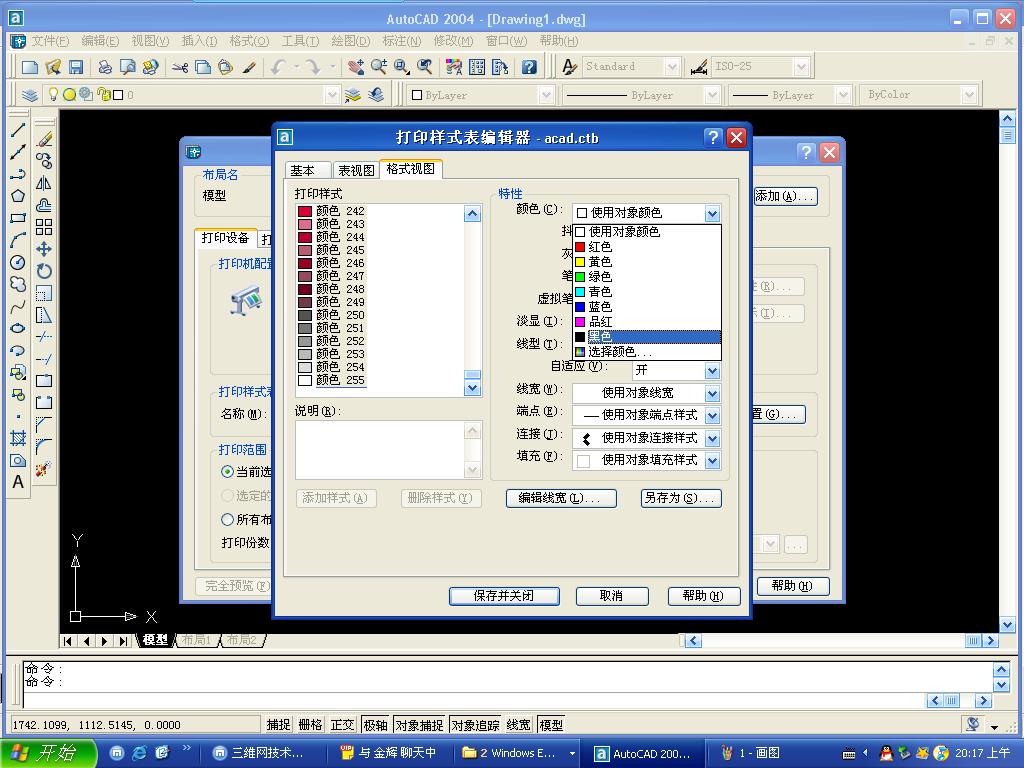The image size is (1024, 768).
Task: Click the plot style list scroll-up arrow
Action: point(473,214)
